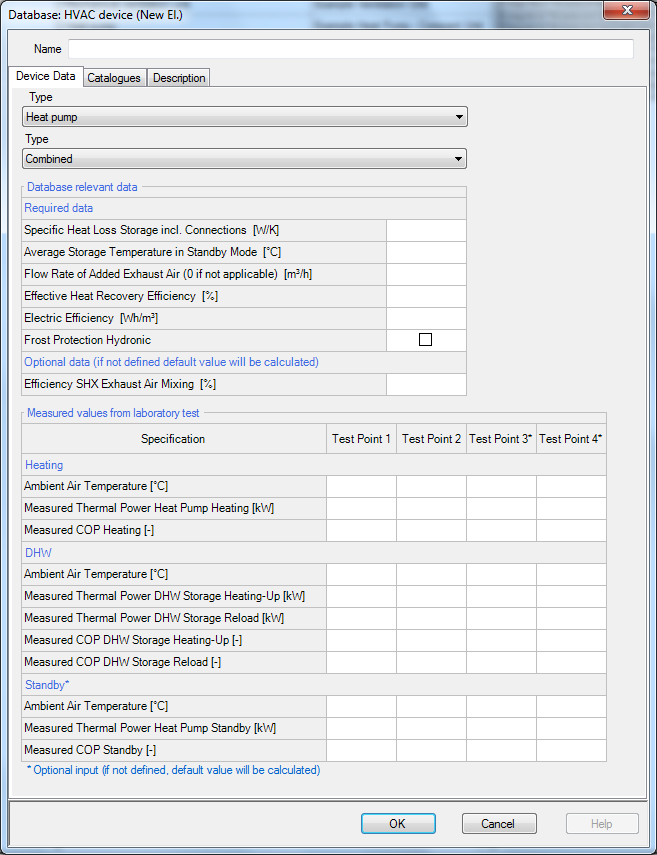Click the 'Optional data' section label
Viewport: 657px width, 855px height.
point(171,362)
